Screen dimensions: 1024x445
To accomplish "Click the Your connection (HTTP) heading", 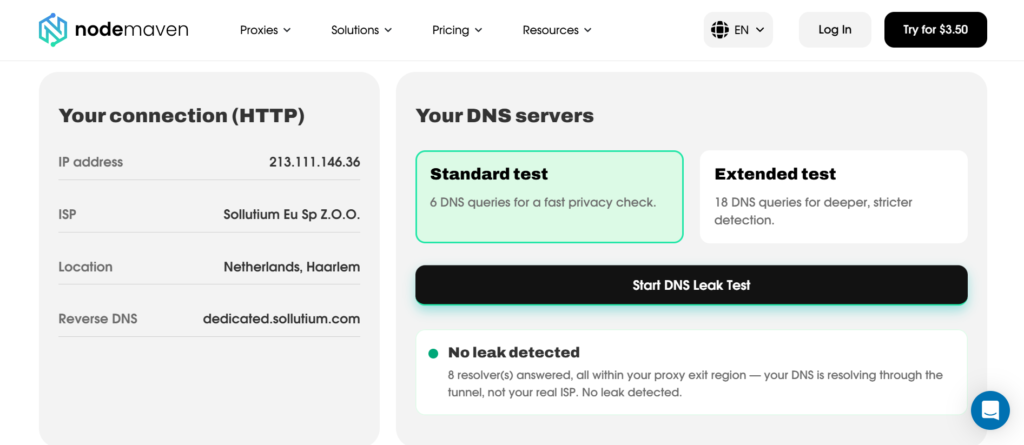I will coord(182,116).
